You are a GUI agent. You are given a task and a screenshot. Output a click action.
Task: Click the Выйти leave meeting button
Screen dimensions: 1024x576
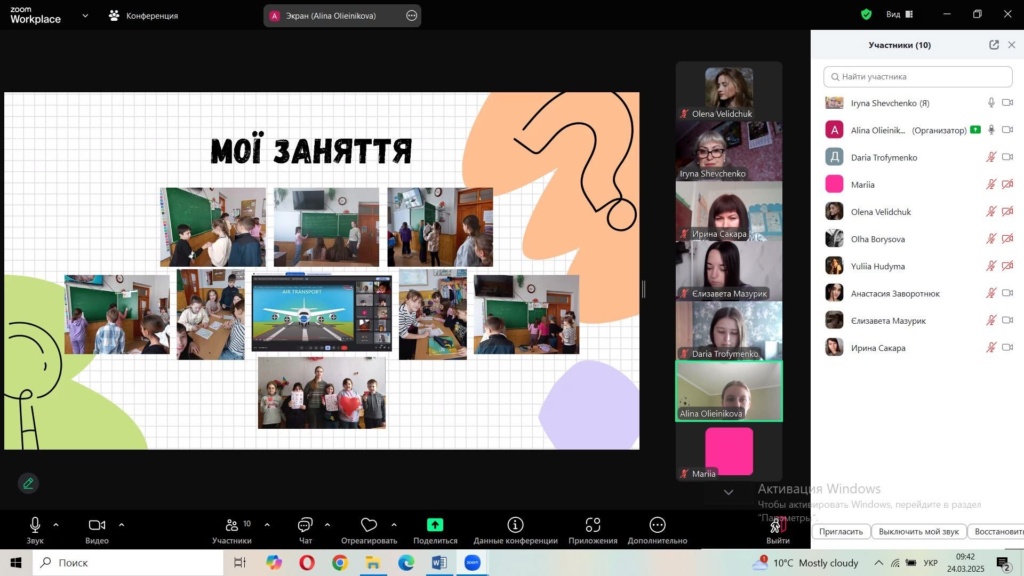(x=777, y=530)
